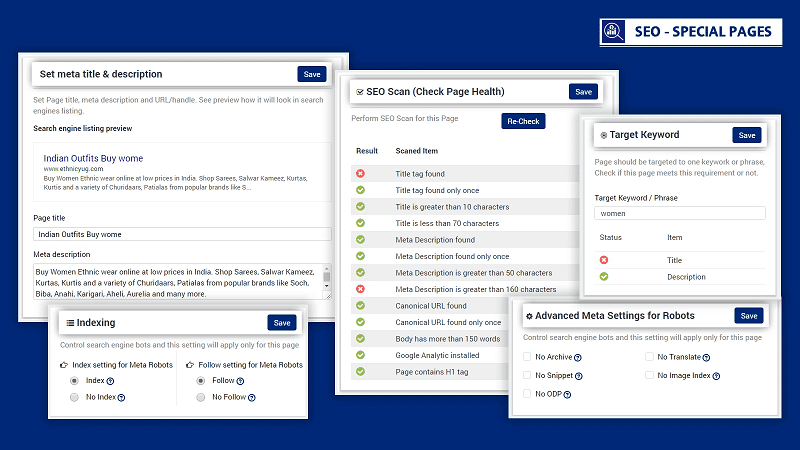Click the help icon beside No Translate
Image resolution: width=800 pixels, height=450 pixels.
tap(707, 357)
